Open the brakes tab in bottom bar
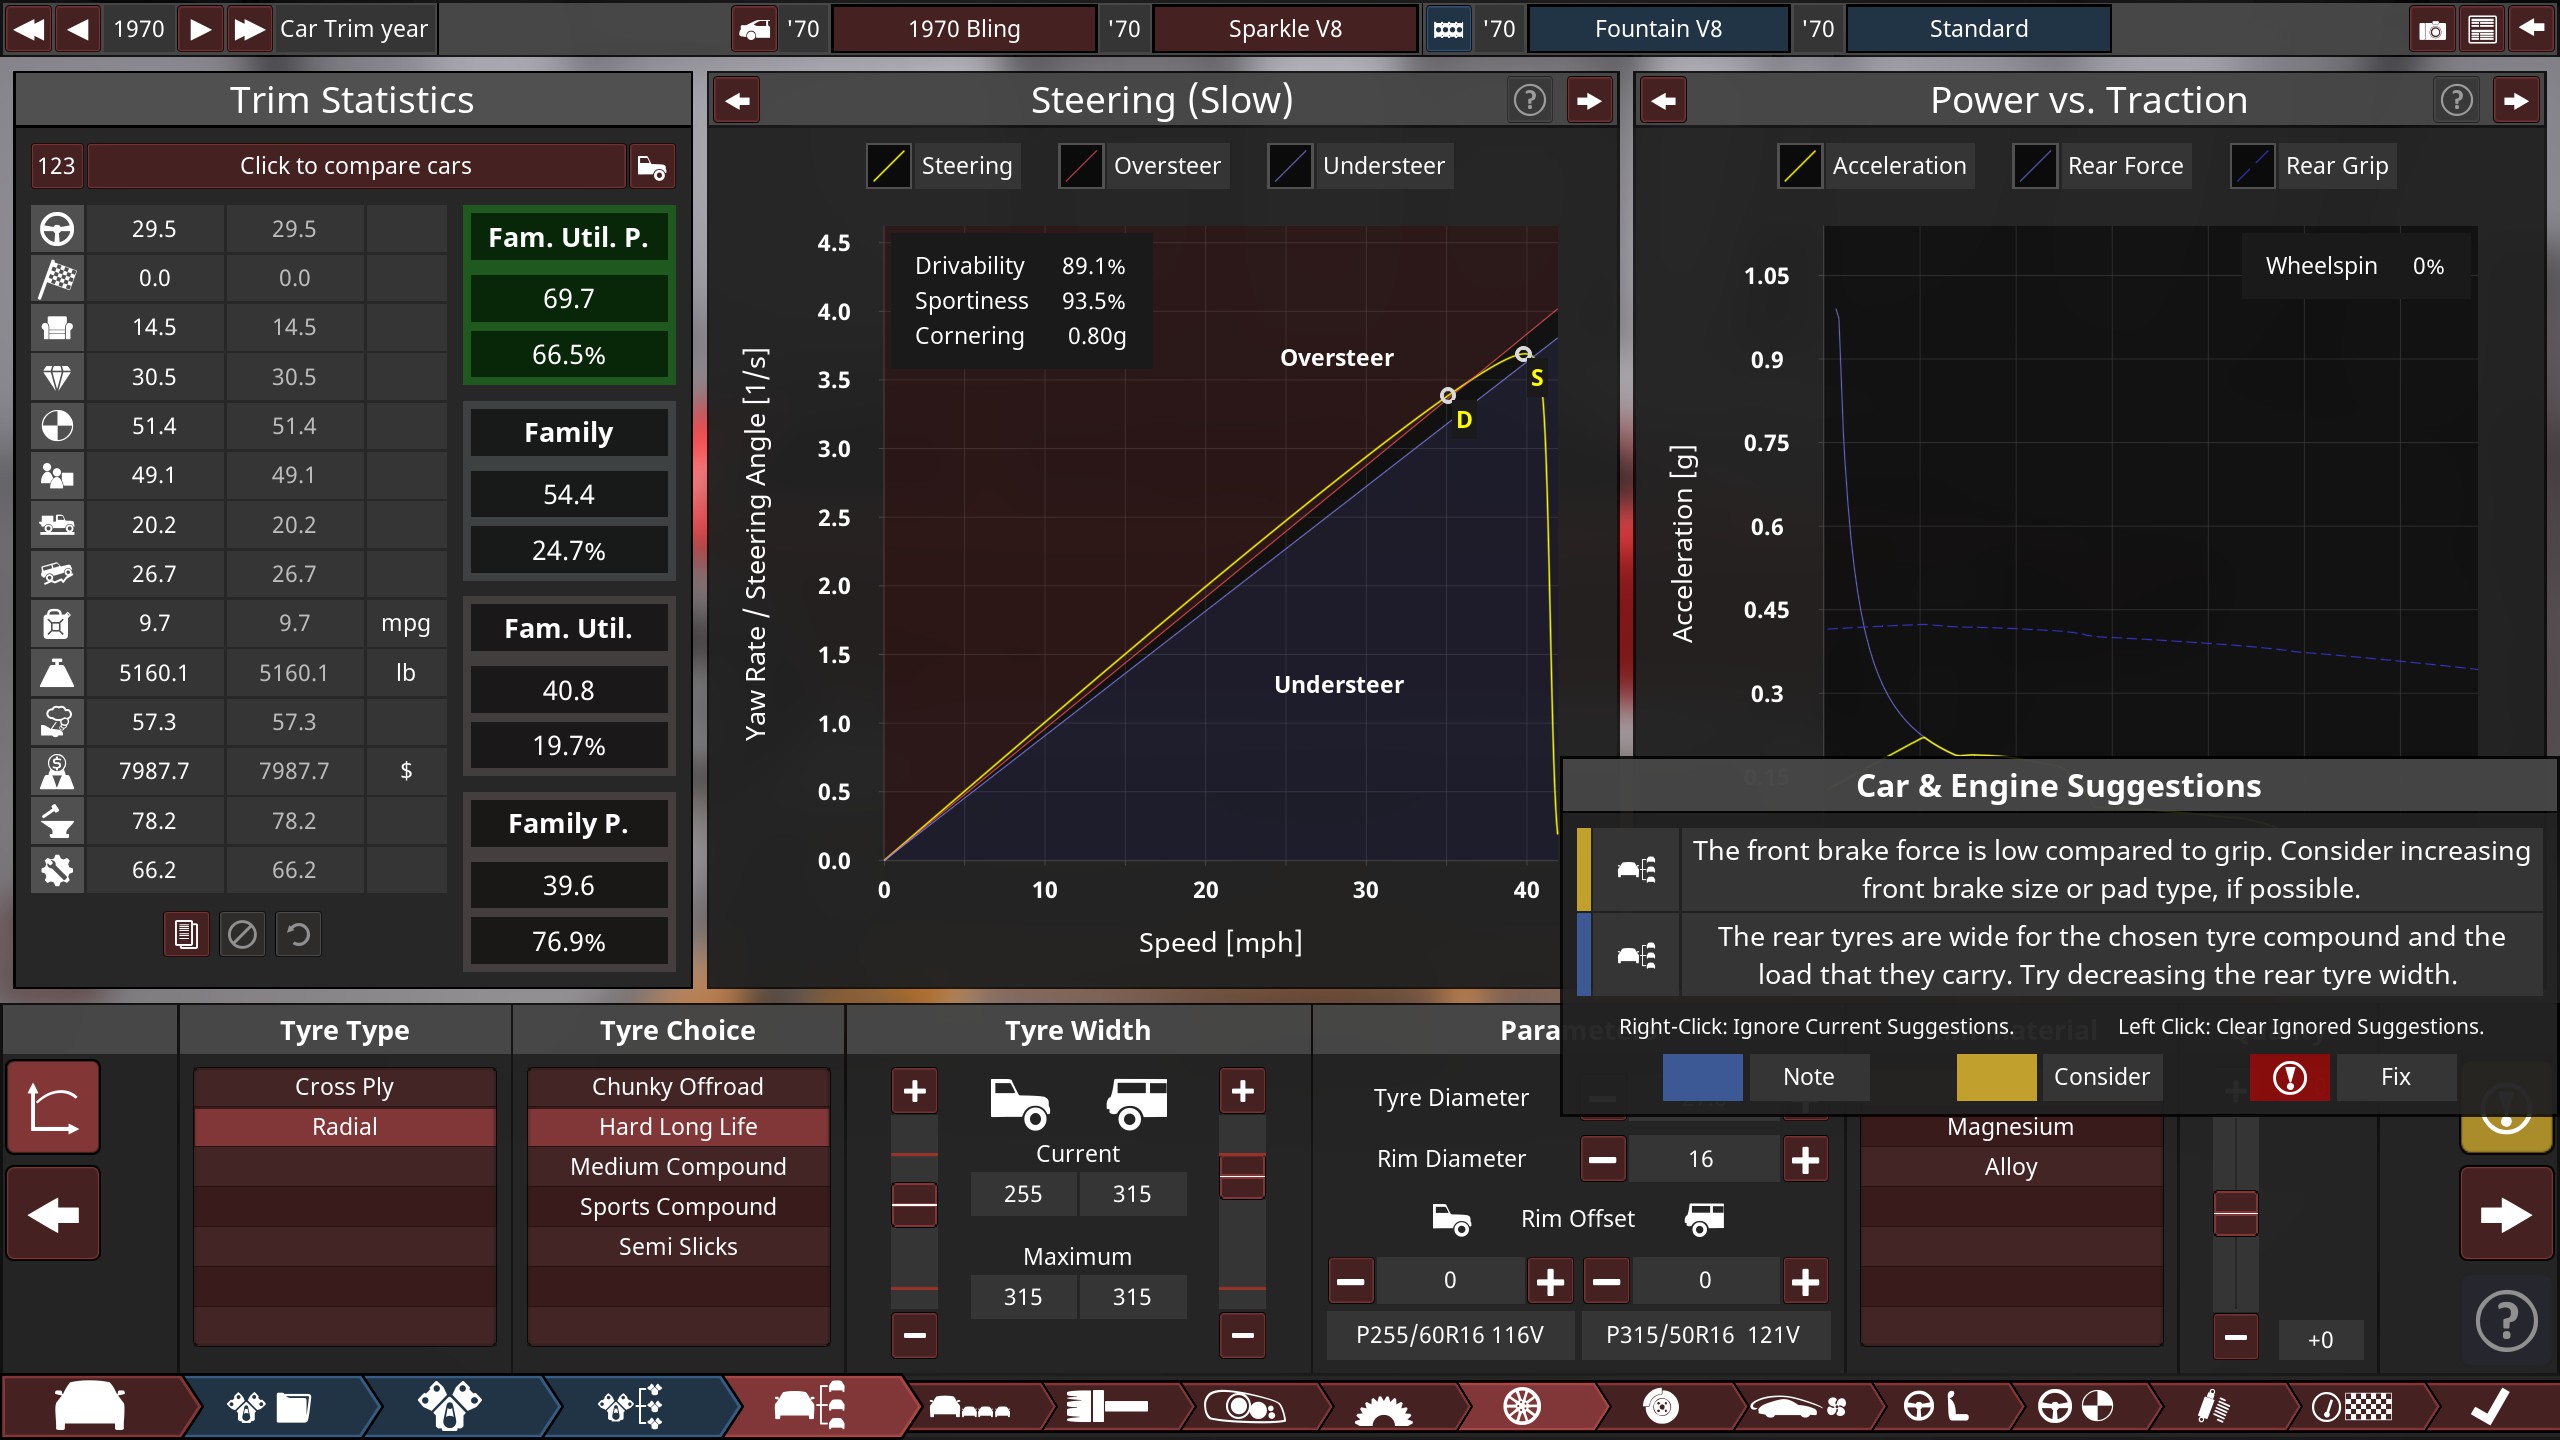Screen dimensions: 2560x1440 1661,1407
